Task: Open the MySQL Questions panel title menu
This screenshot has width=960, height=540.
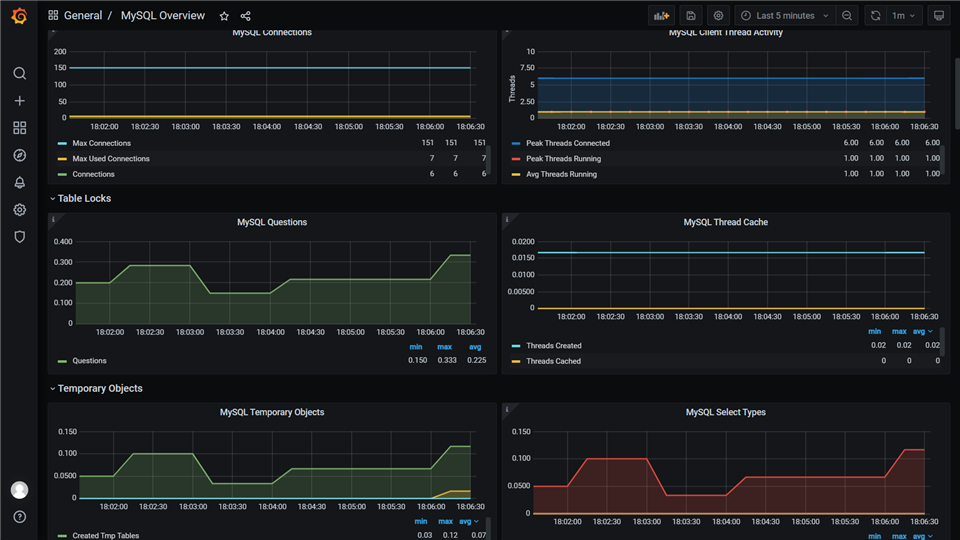Action: pos(272,222)
